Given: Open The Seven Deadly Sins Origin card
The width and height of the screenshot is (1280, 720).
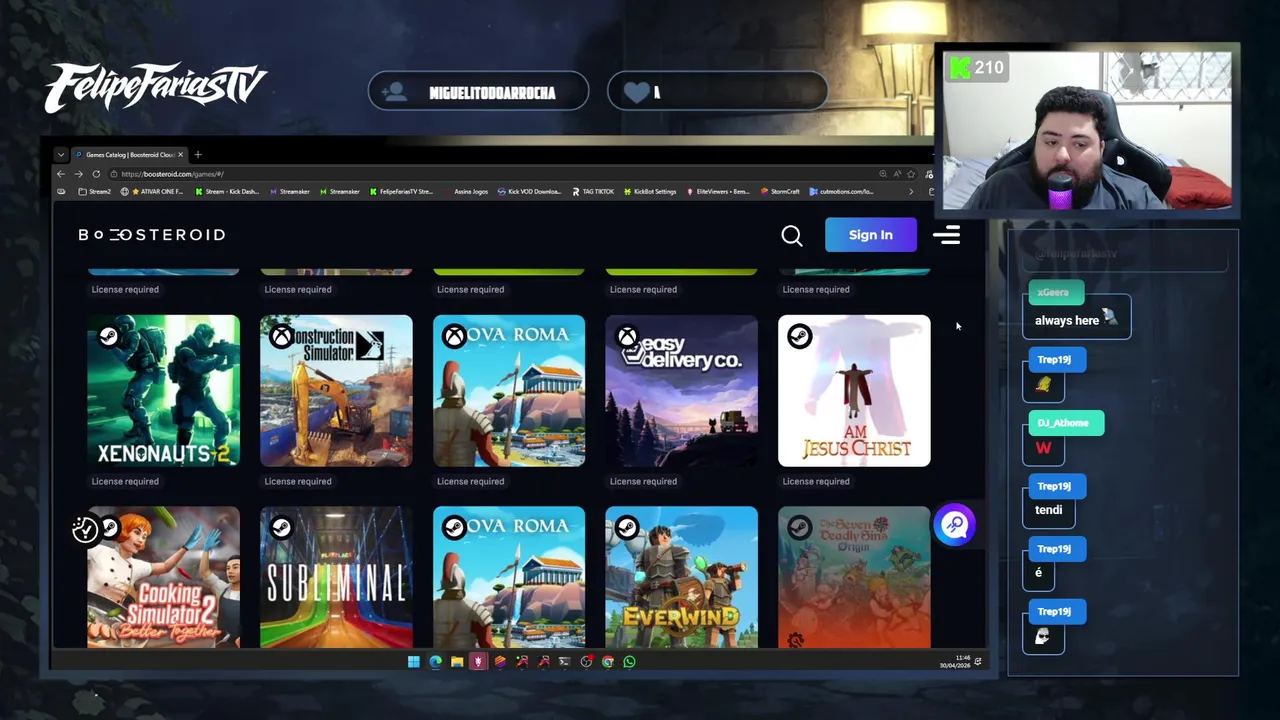Looking at the screenshot, I should (x=854, y=577).
